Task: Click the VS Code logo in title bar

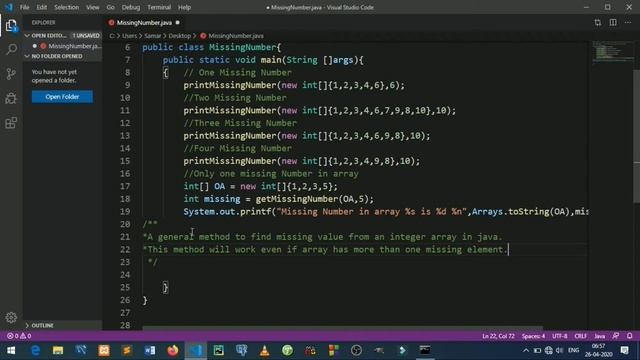Action: tap(9, 7)
